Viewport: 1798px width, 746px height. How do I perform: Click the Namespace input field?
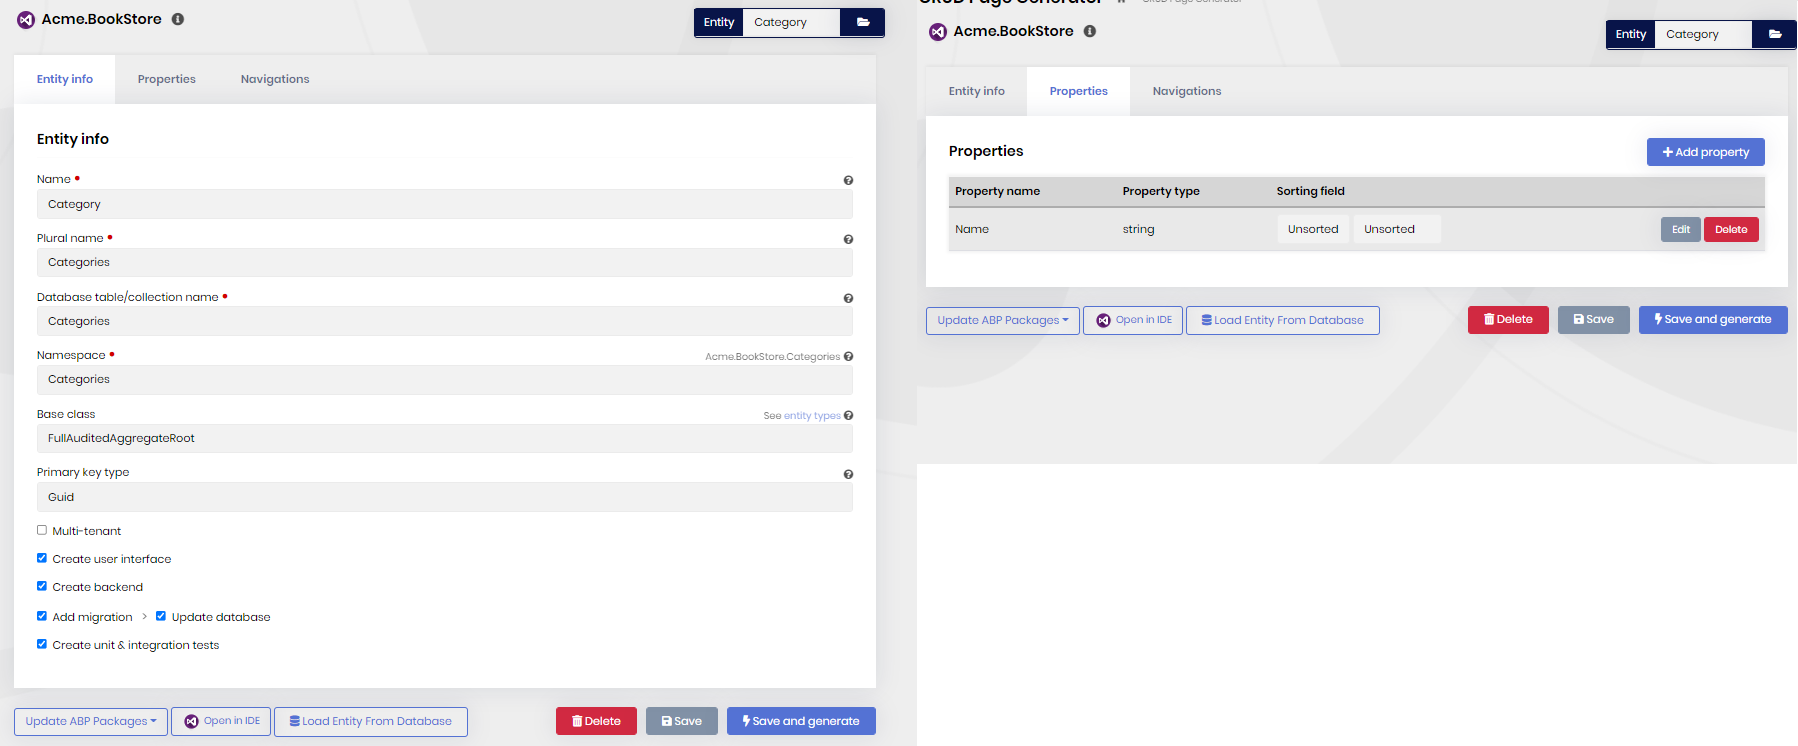pos(445,379)
